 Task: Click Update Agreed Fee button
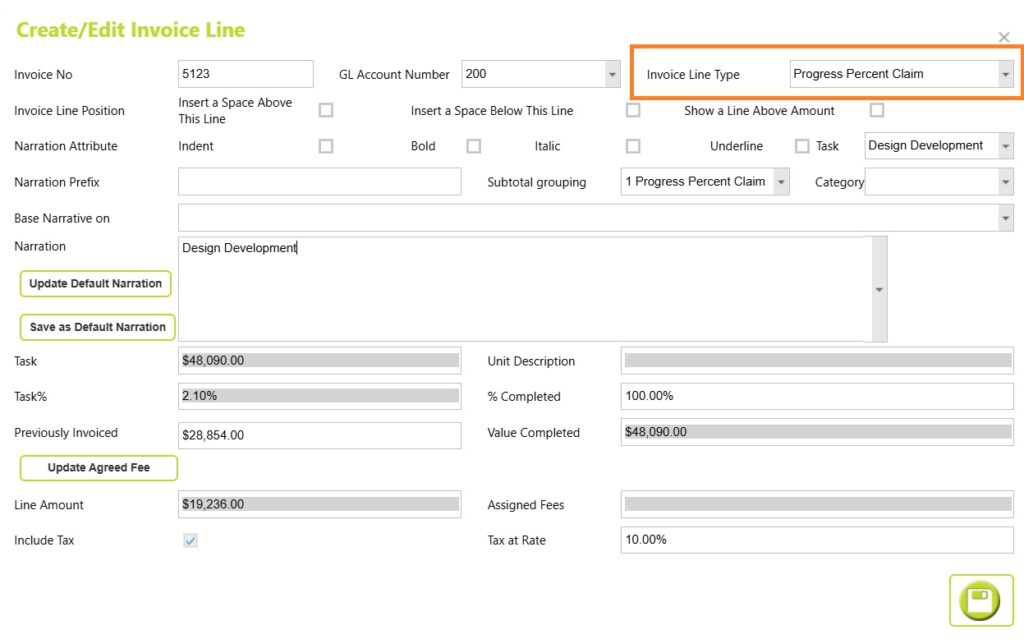(99, 468)
